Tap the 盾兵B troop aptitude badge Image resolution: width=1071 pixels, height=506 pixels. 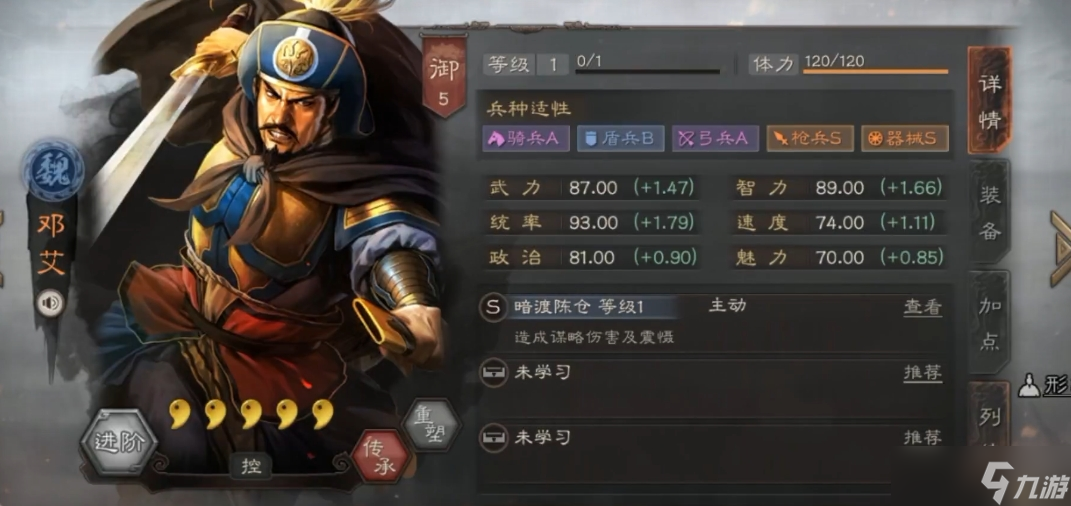tap(620, 139)
